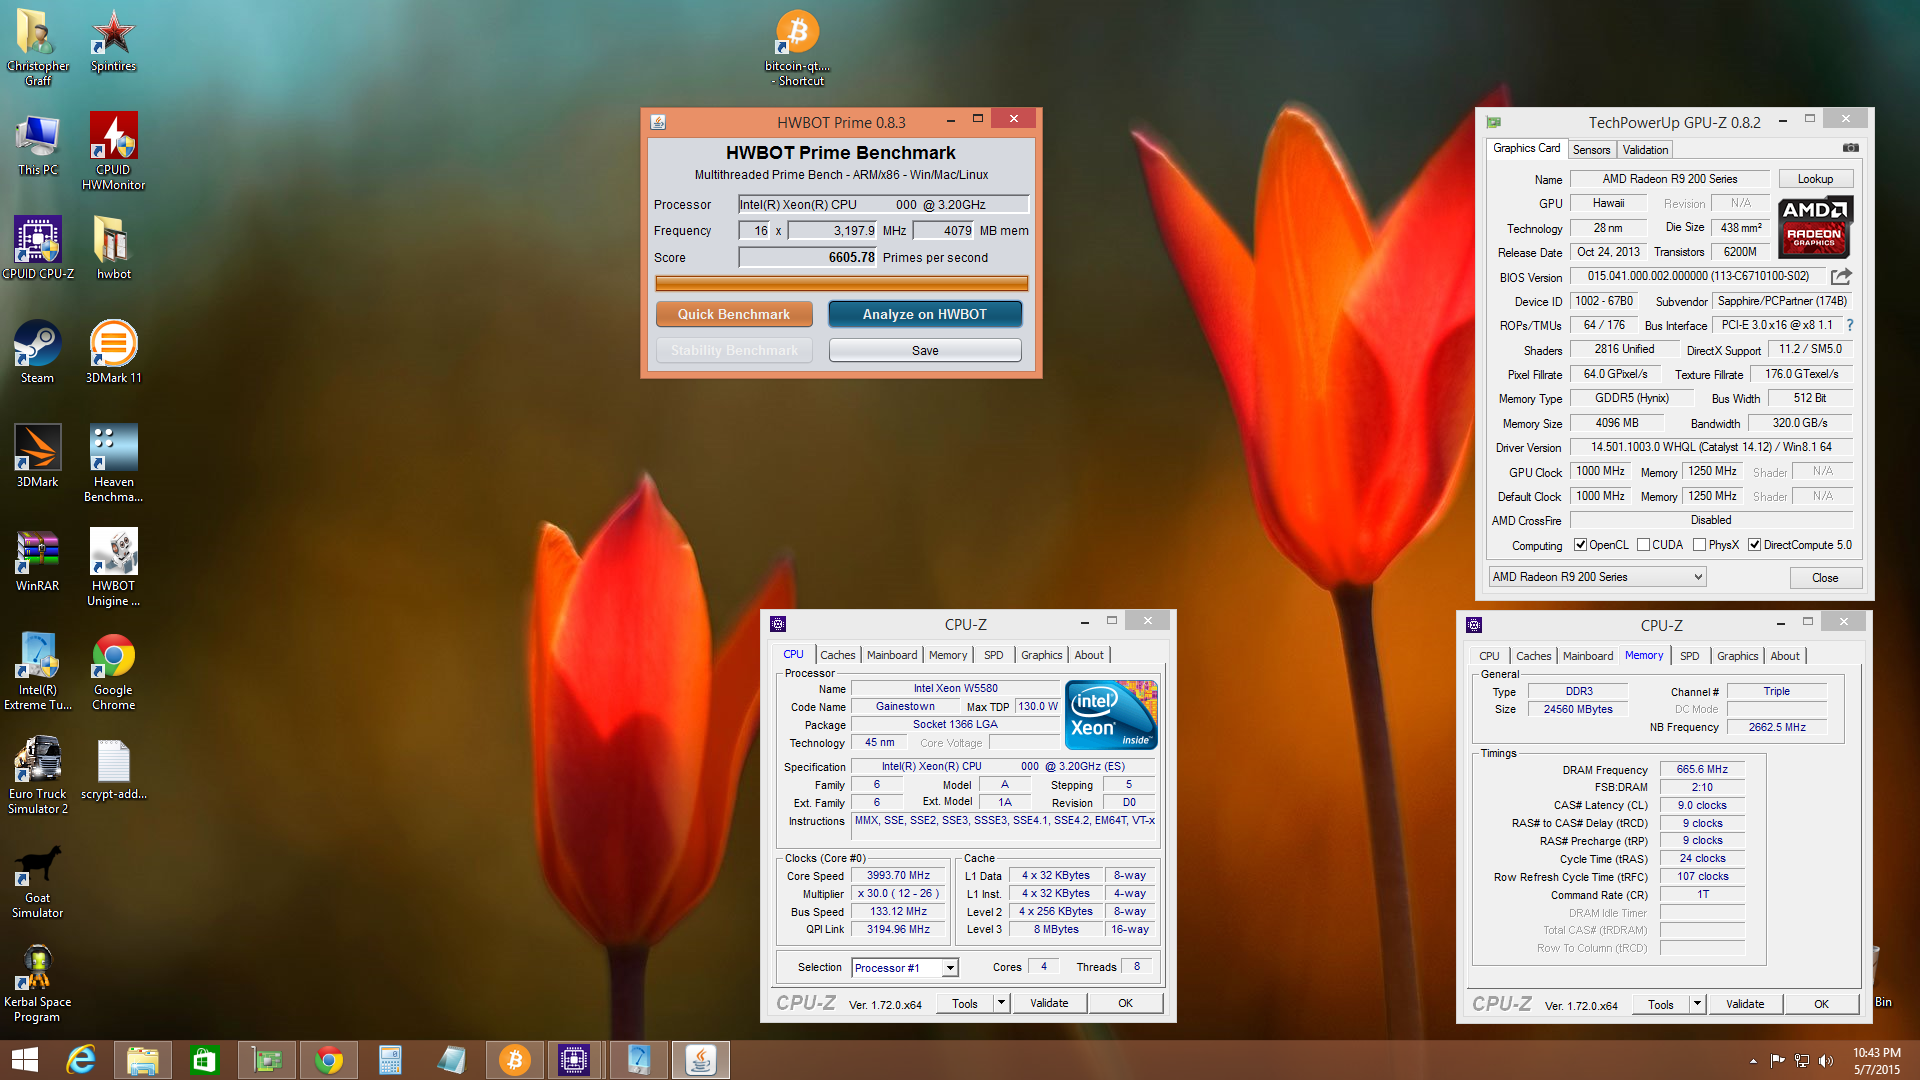The width and height of the screenshot is (1920, 1080).
Task: Open the scrypt-add text file
Action: 113,768
